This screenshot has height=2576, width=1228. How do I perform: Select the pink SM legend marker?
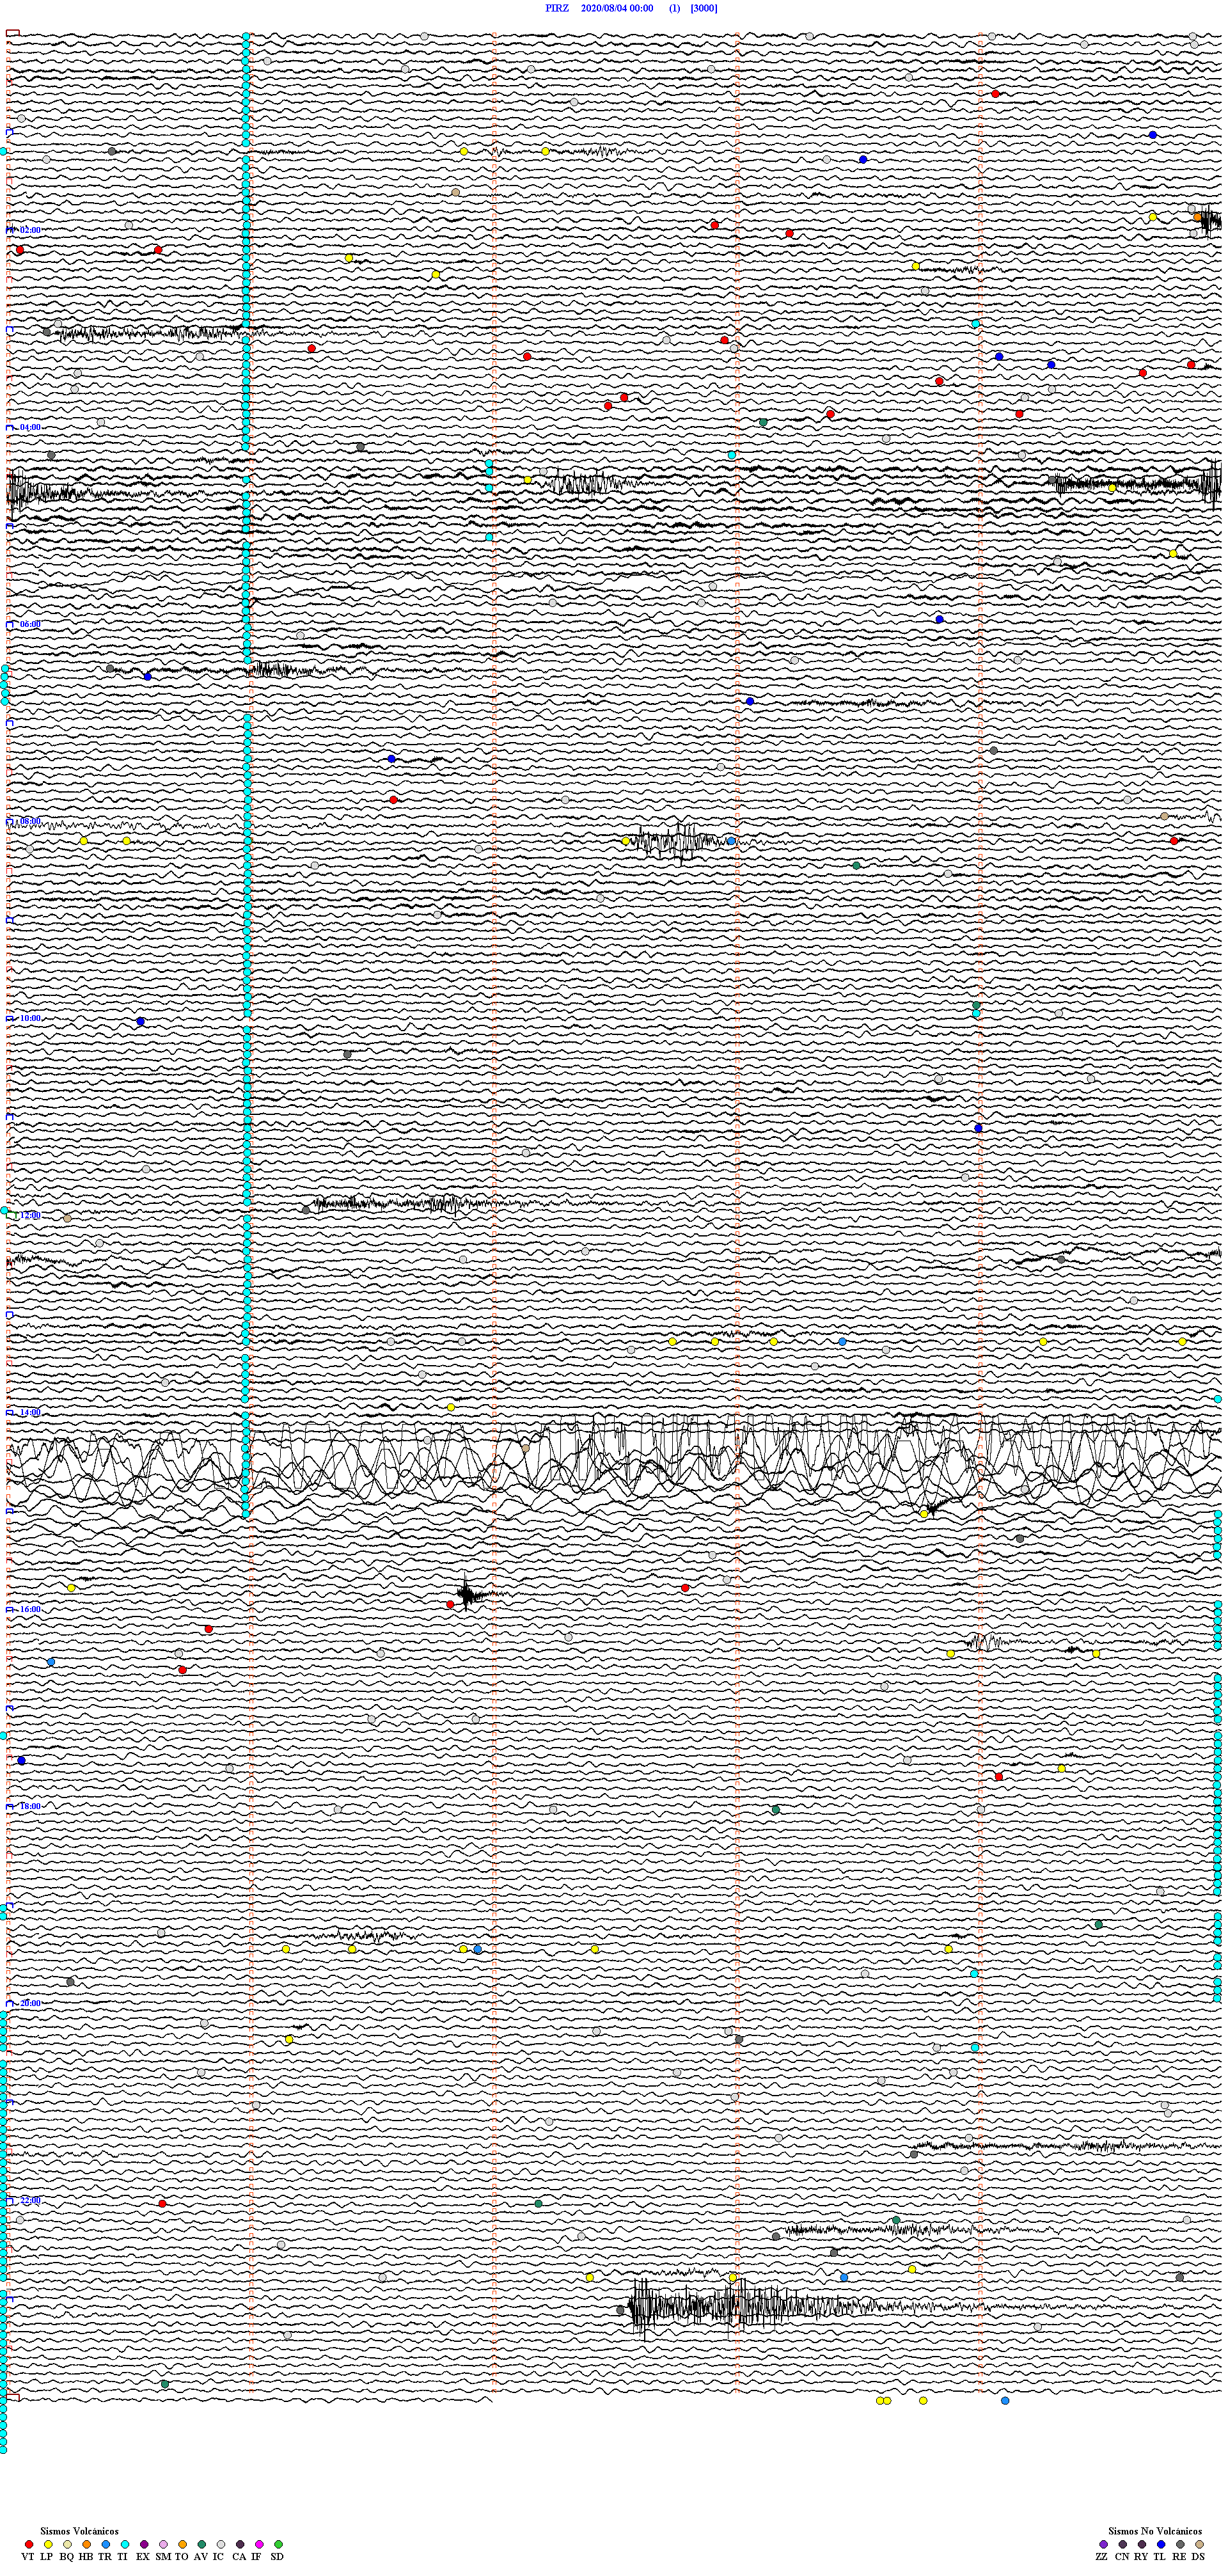(x=163, y=2544)
